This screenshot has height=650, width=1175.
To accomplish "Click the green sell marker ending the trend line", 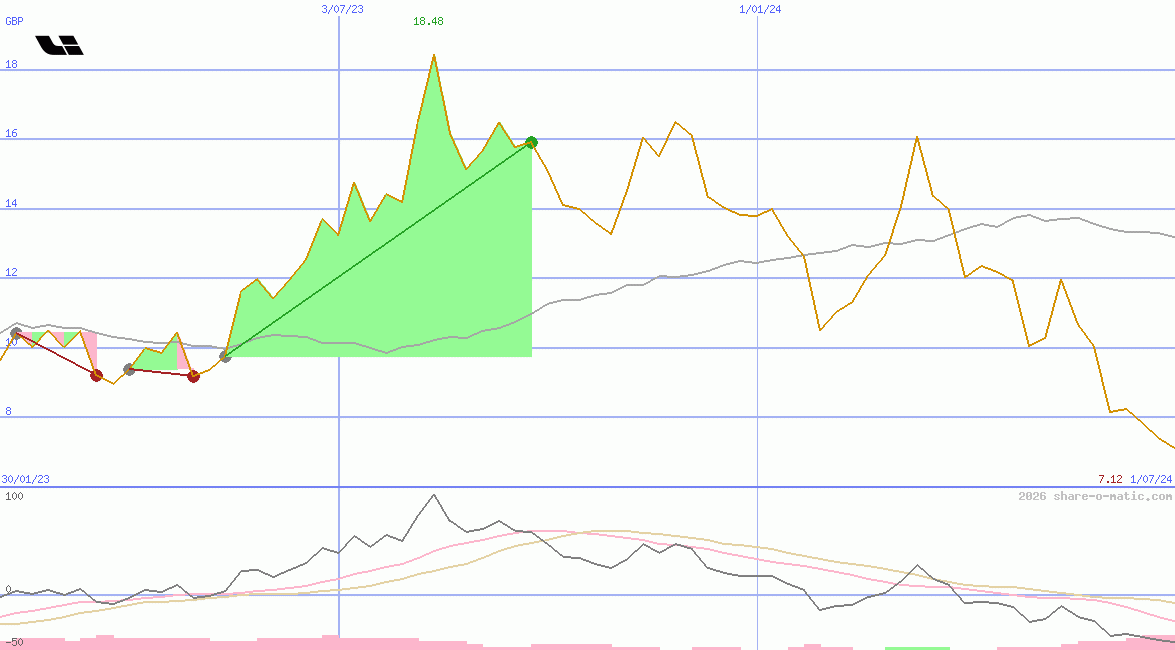I will (531, 142).
